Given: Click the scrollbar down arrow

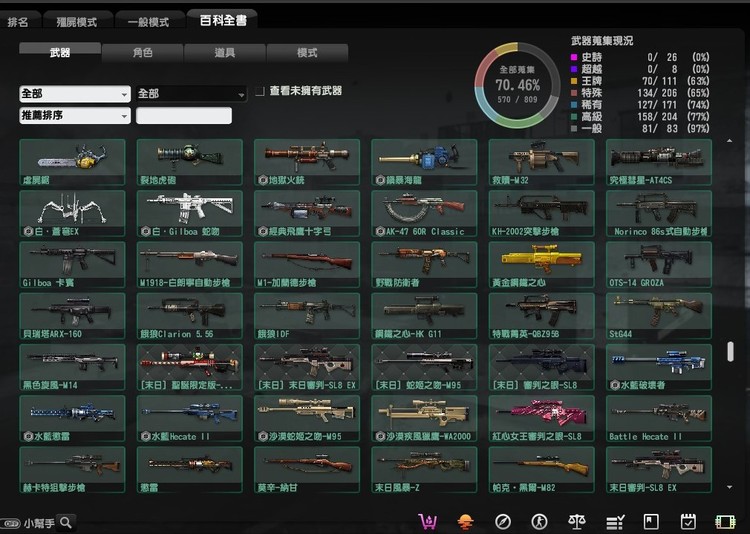Looking at the screenshot, I should point(729,487).
